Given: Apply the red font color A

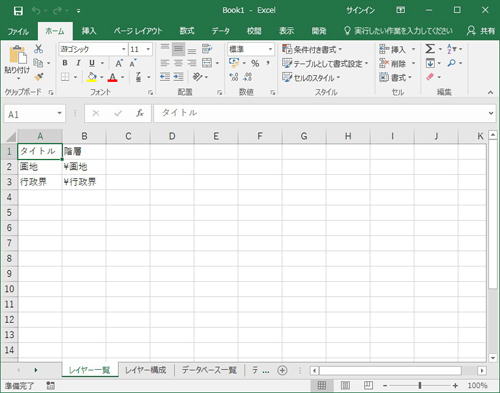Looking at the screenshot, I should (x=113, y=77).
